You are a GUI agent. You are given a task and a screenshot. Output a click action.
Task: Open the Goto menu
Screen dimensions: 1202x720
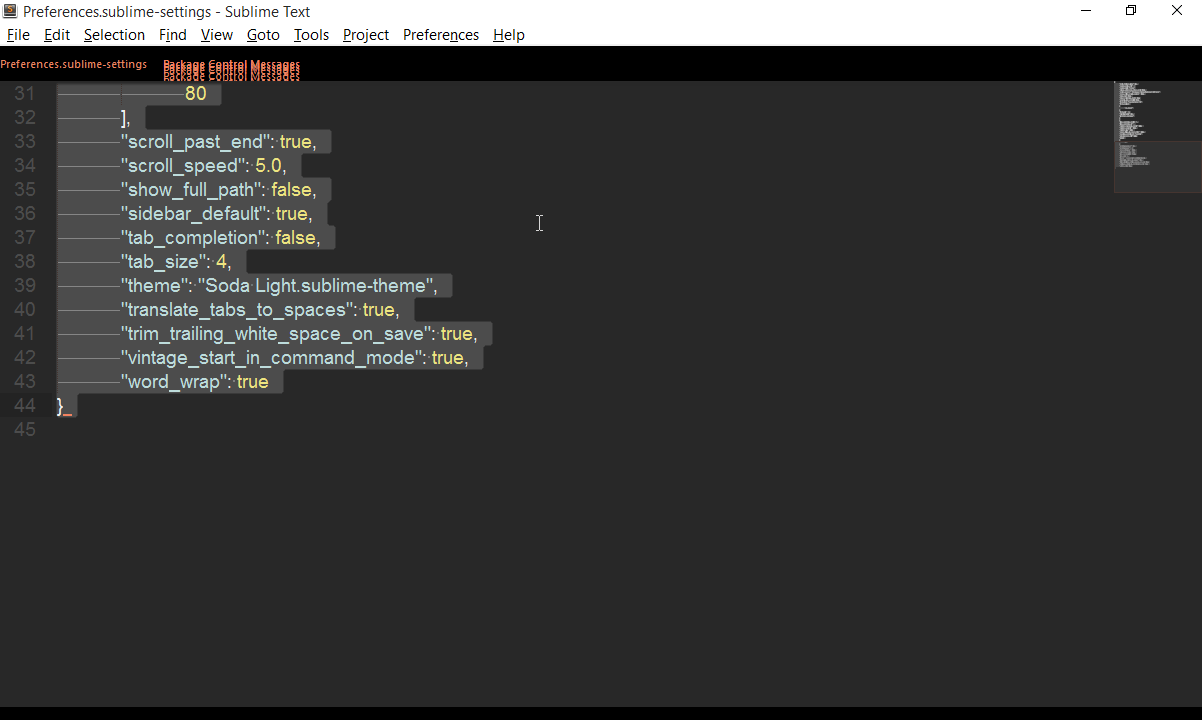(x=263, y=35)
